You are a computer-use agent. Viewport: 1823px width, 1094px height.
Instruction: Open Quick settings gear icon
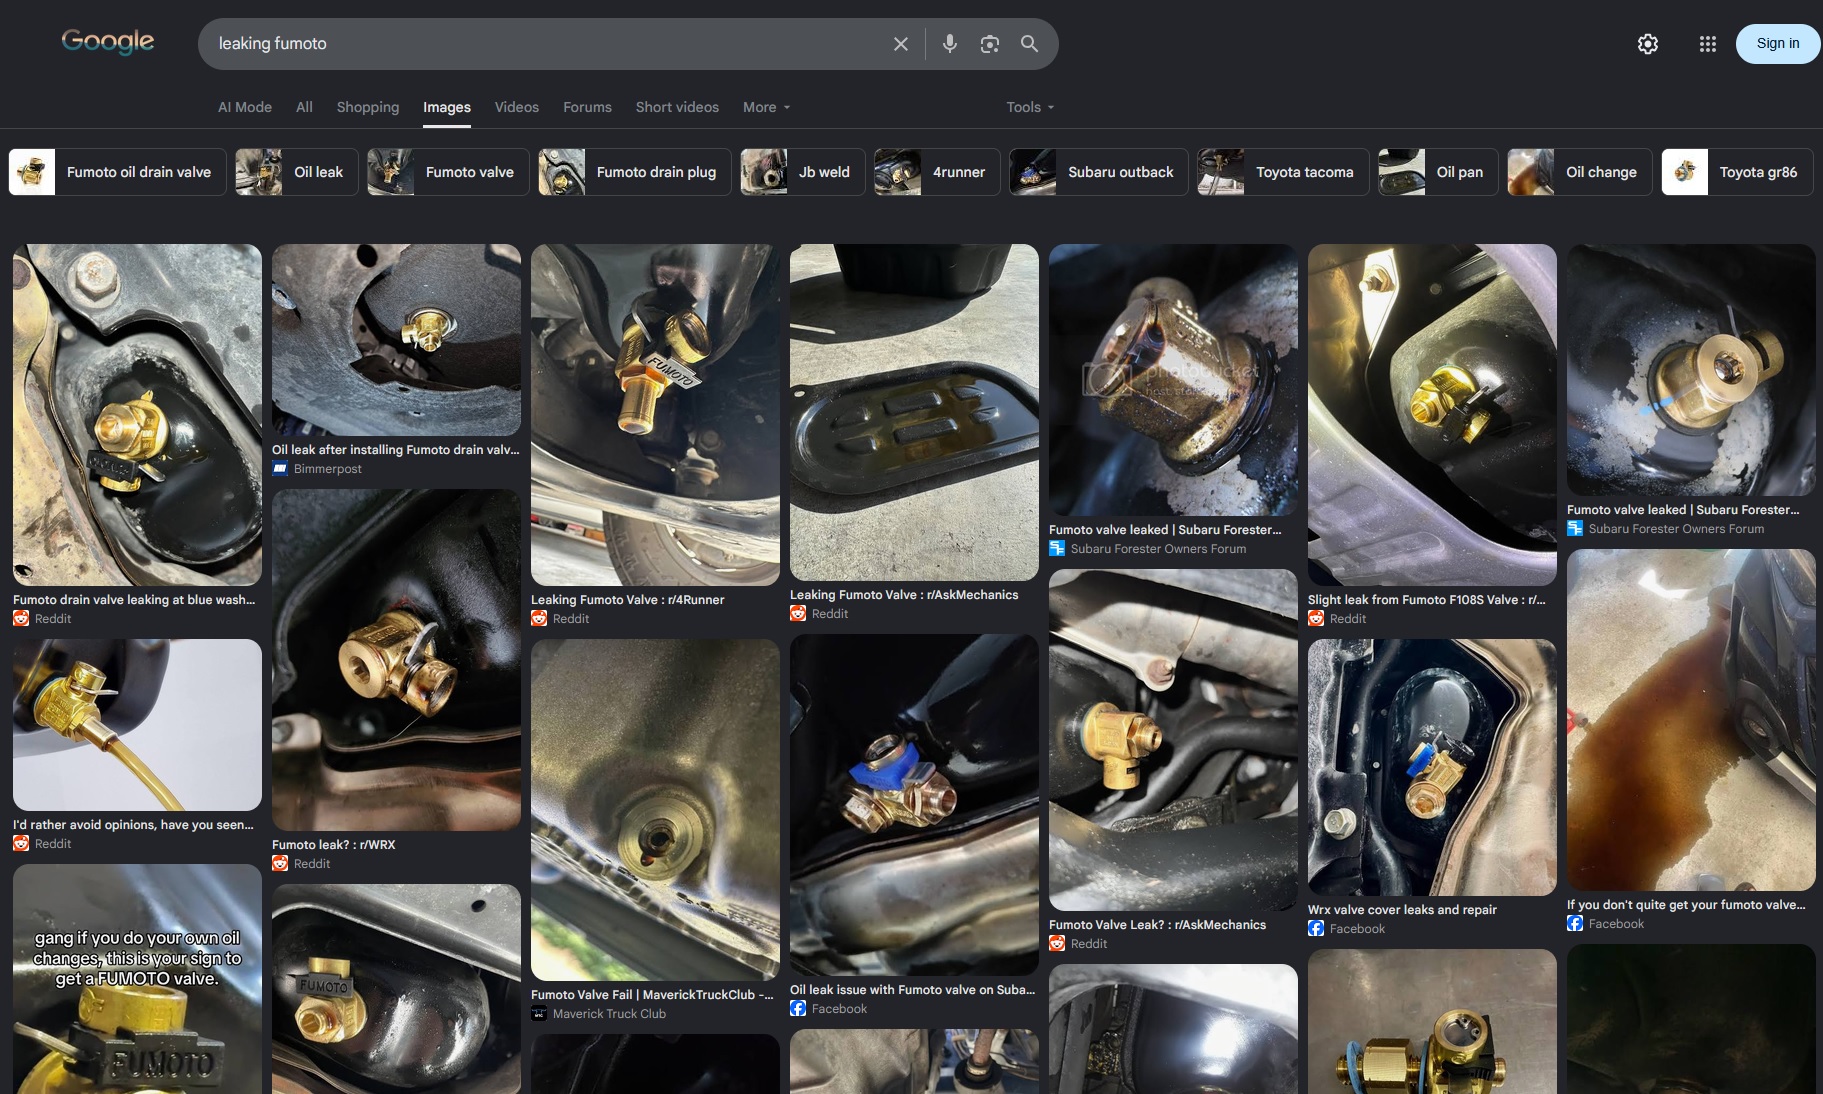point(1648,44)
